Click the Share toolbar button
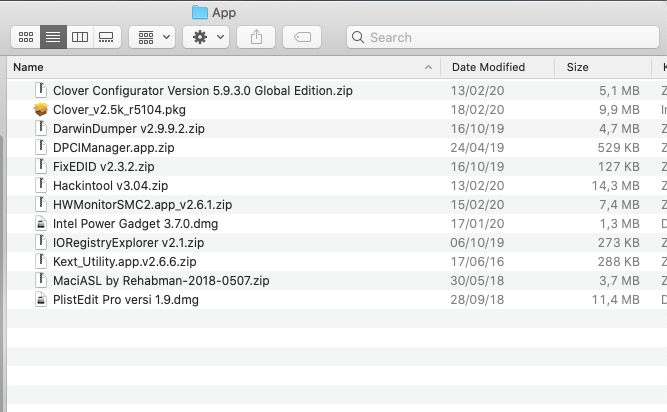This screenshot has height=412, width=667. pyautogui.click(x=256, y=37)
